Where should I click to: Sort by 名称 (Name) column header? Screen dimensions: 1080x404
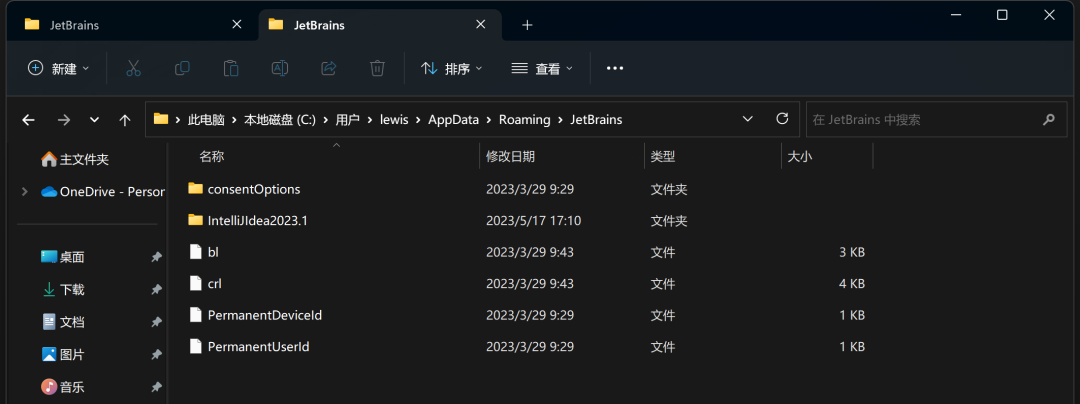pos(211,156)
